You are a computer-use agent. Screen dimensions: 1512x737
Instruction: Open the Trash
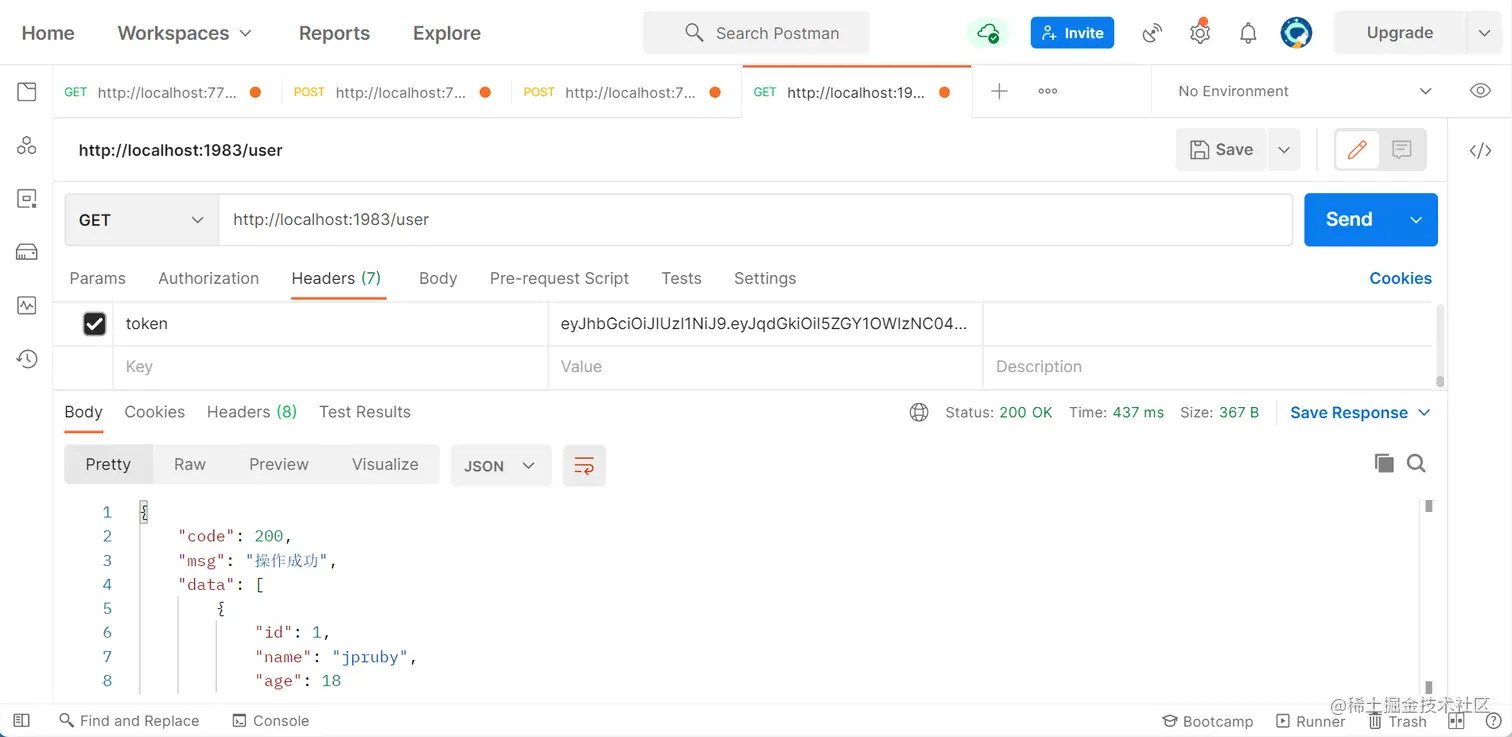pyautogui.click(x=1397, y=721)
